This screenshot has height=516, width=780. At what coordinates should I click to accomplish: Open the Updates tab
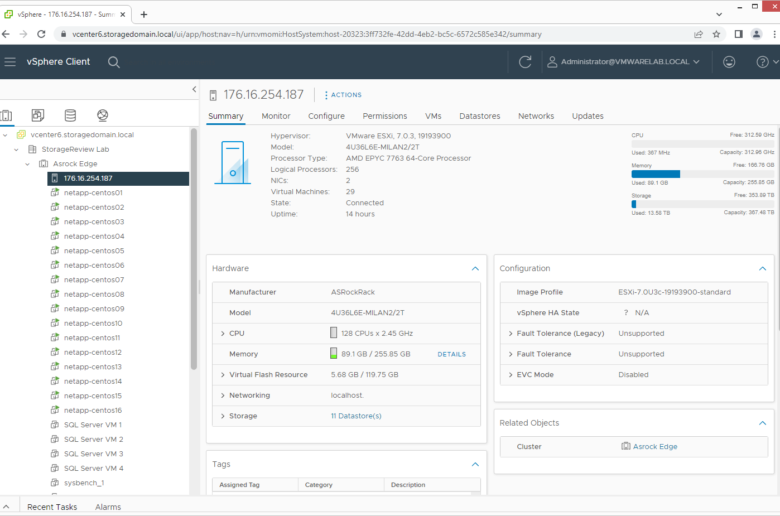click(x=587, y=116)
